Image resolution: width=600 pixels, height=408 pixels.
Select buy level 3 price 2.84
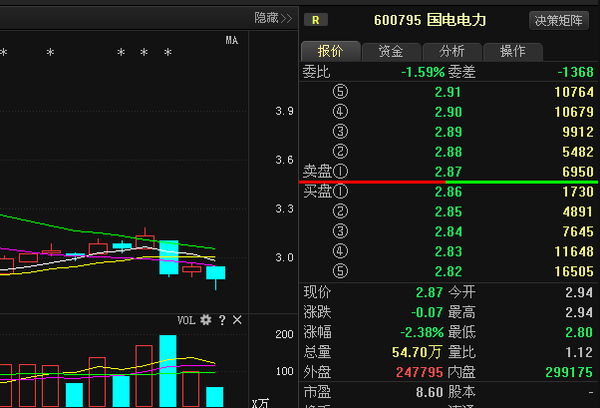[448, 232]
